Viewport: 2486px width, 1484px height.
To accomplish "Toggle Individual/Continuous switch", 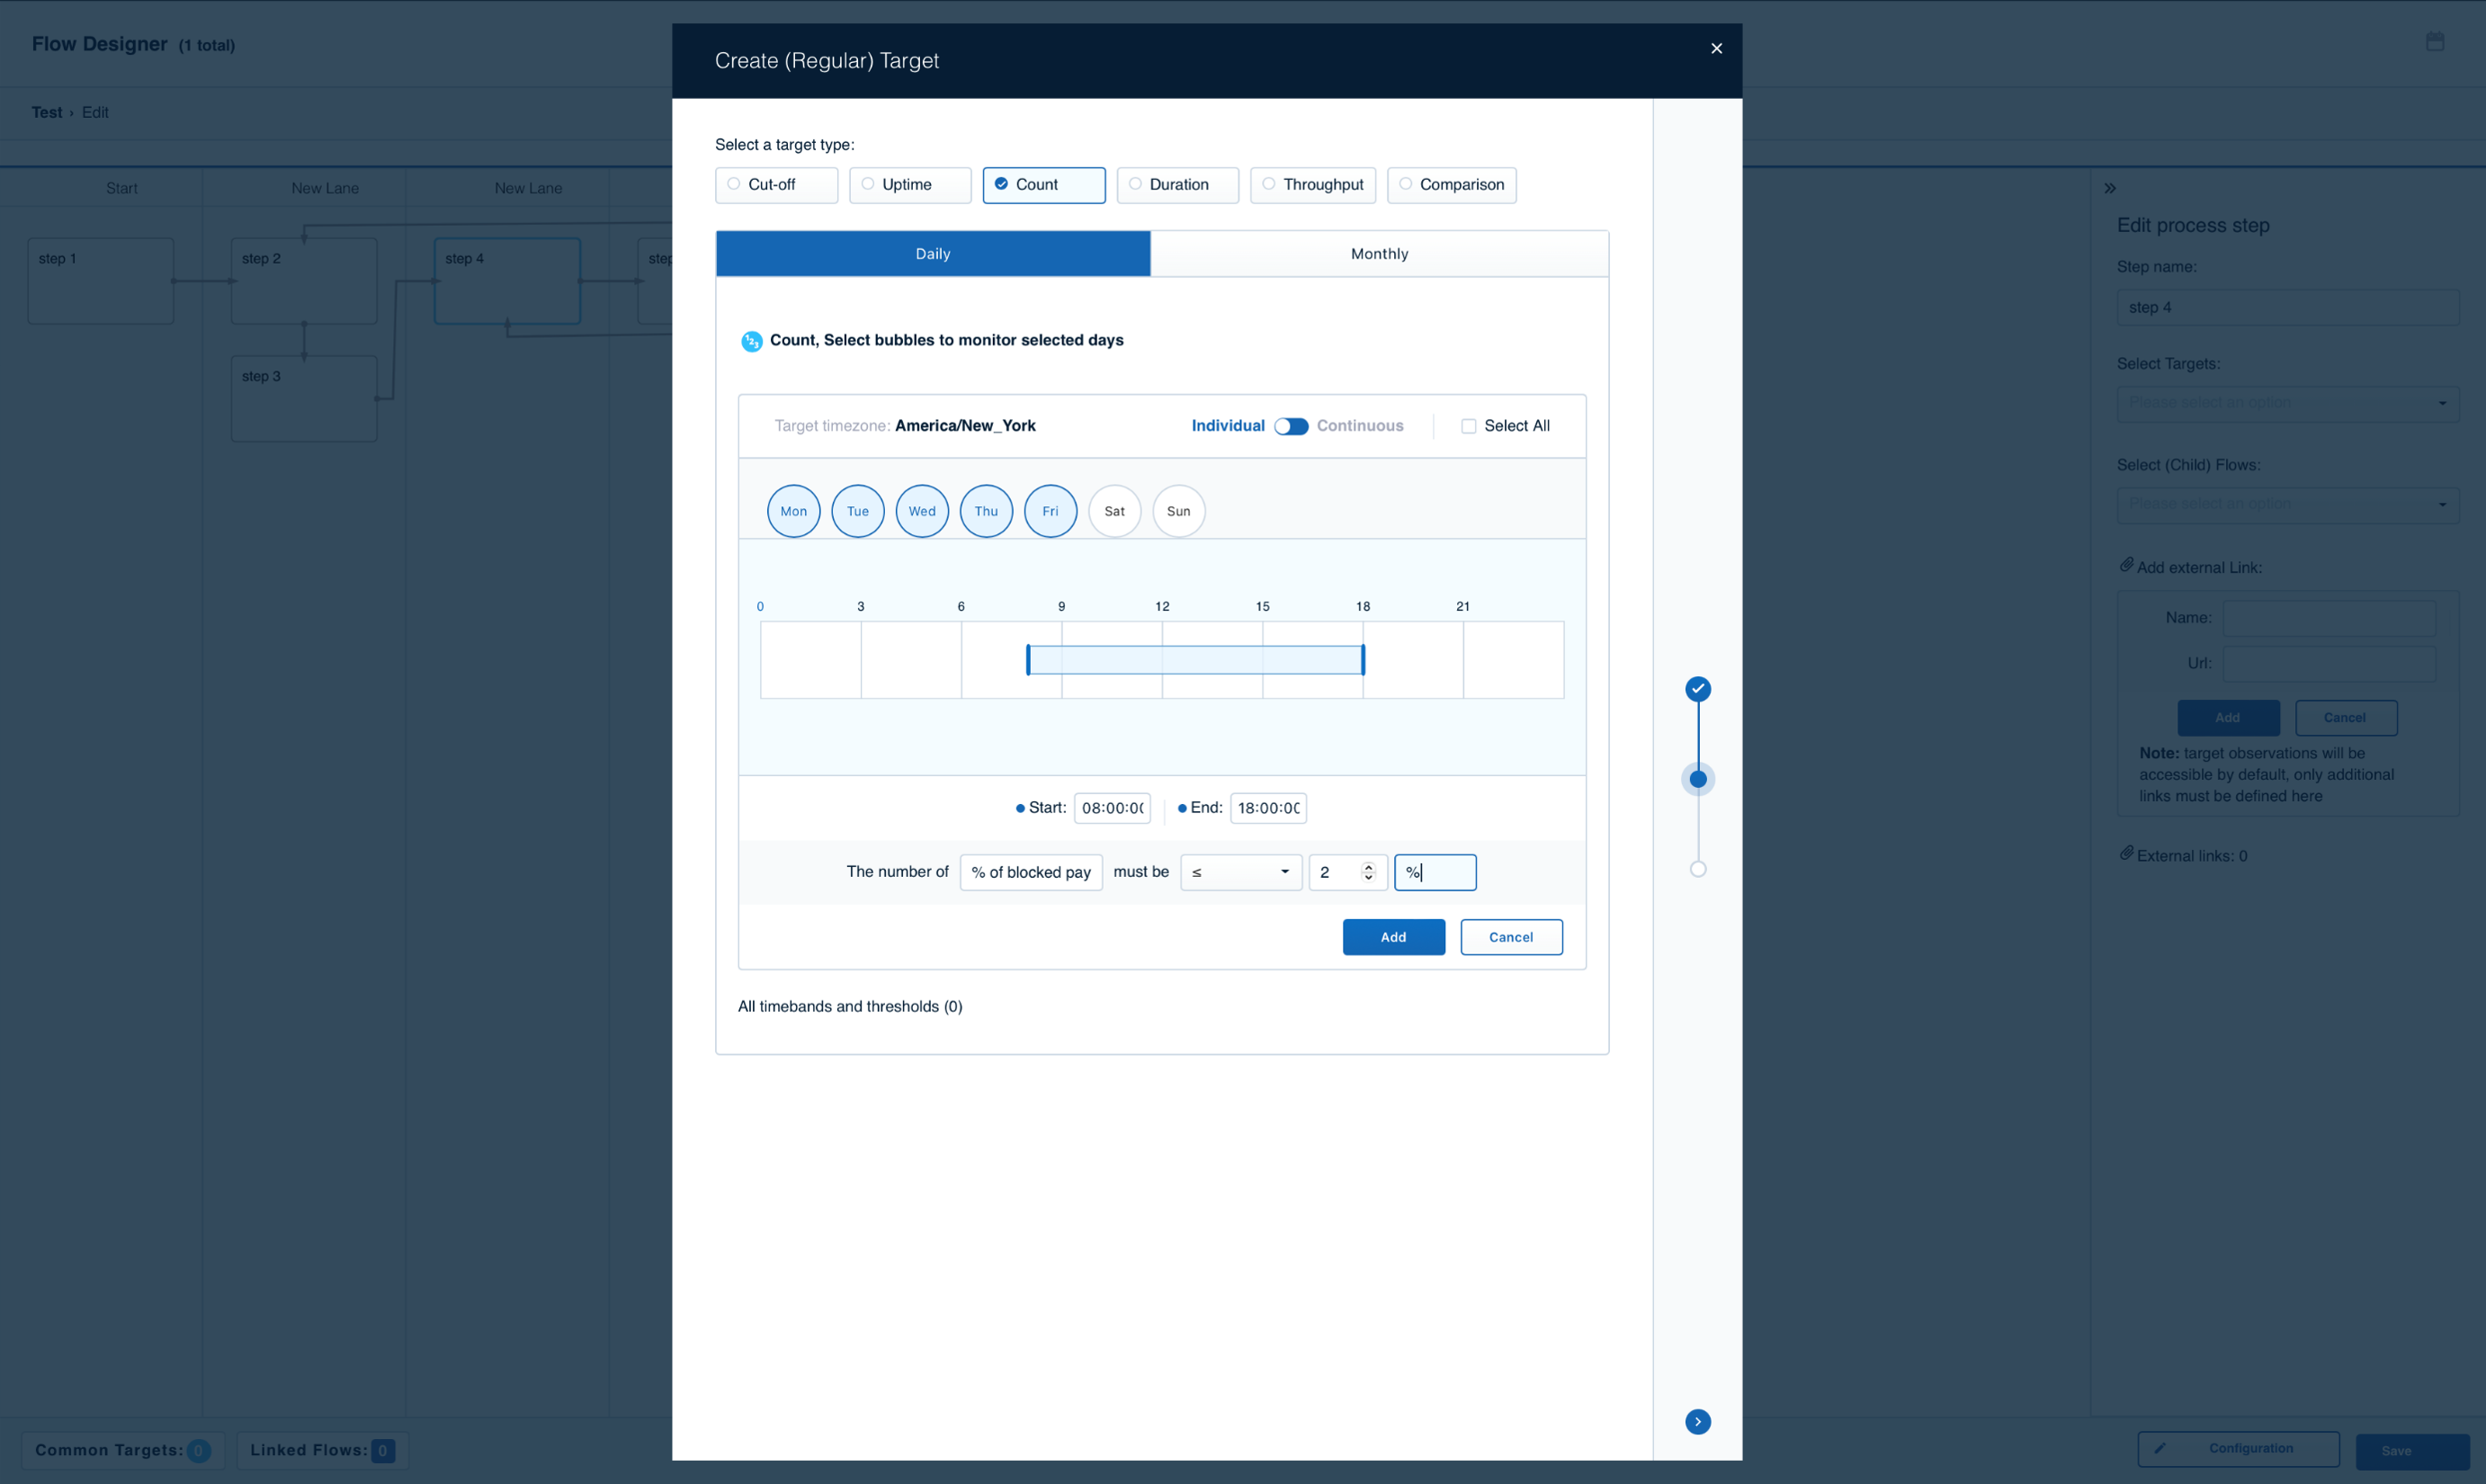I will click(1291, 426).
